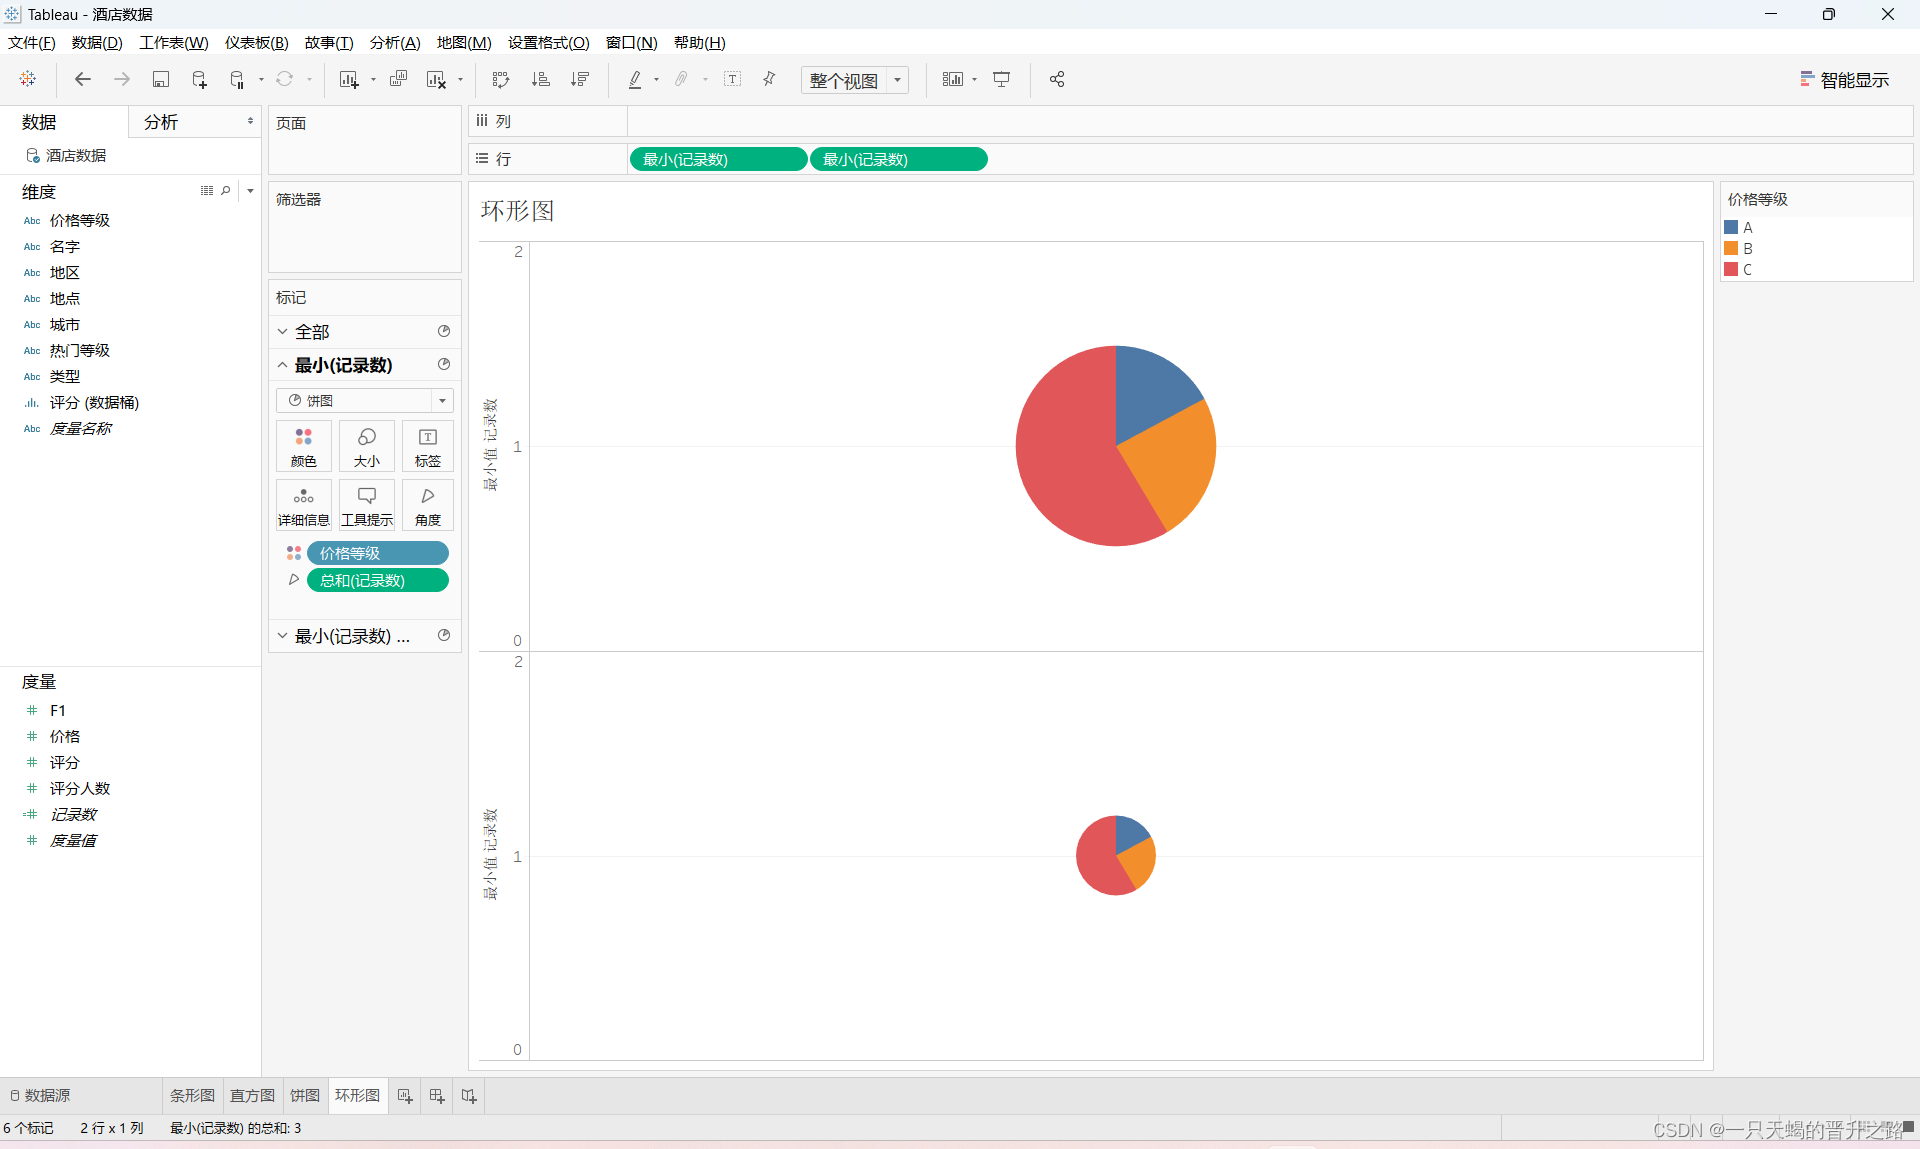The image size is (1920, 1149).
Task: Clear the sheet icon
Action: 436,79
